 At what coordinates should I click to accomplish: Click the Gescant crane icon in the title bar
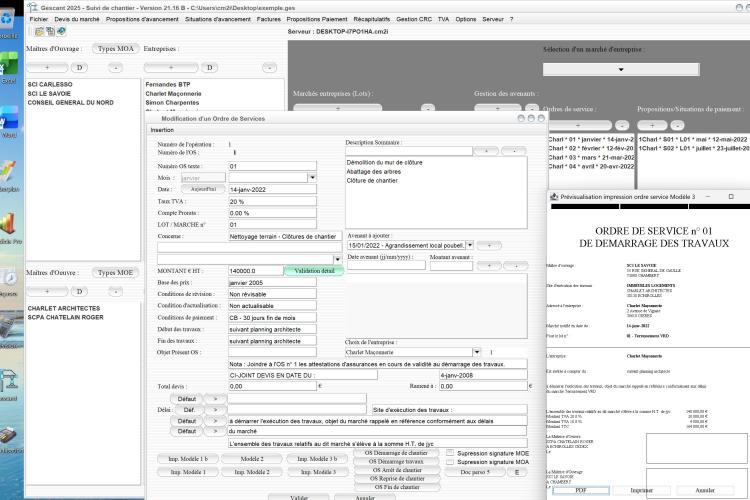(x=33, y=7)
